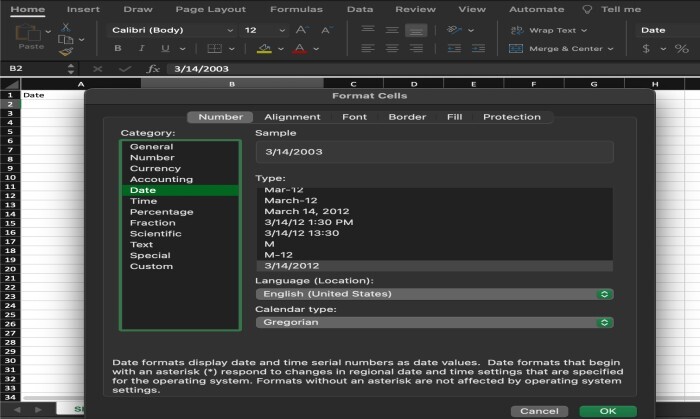700x419 pixels.
Task: Select the Currency category
Action: (x=180, y=169)
